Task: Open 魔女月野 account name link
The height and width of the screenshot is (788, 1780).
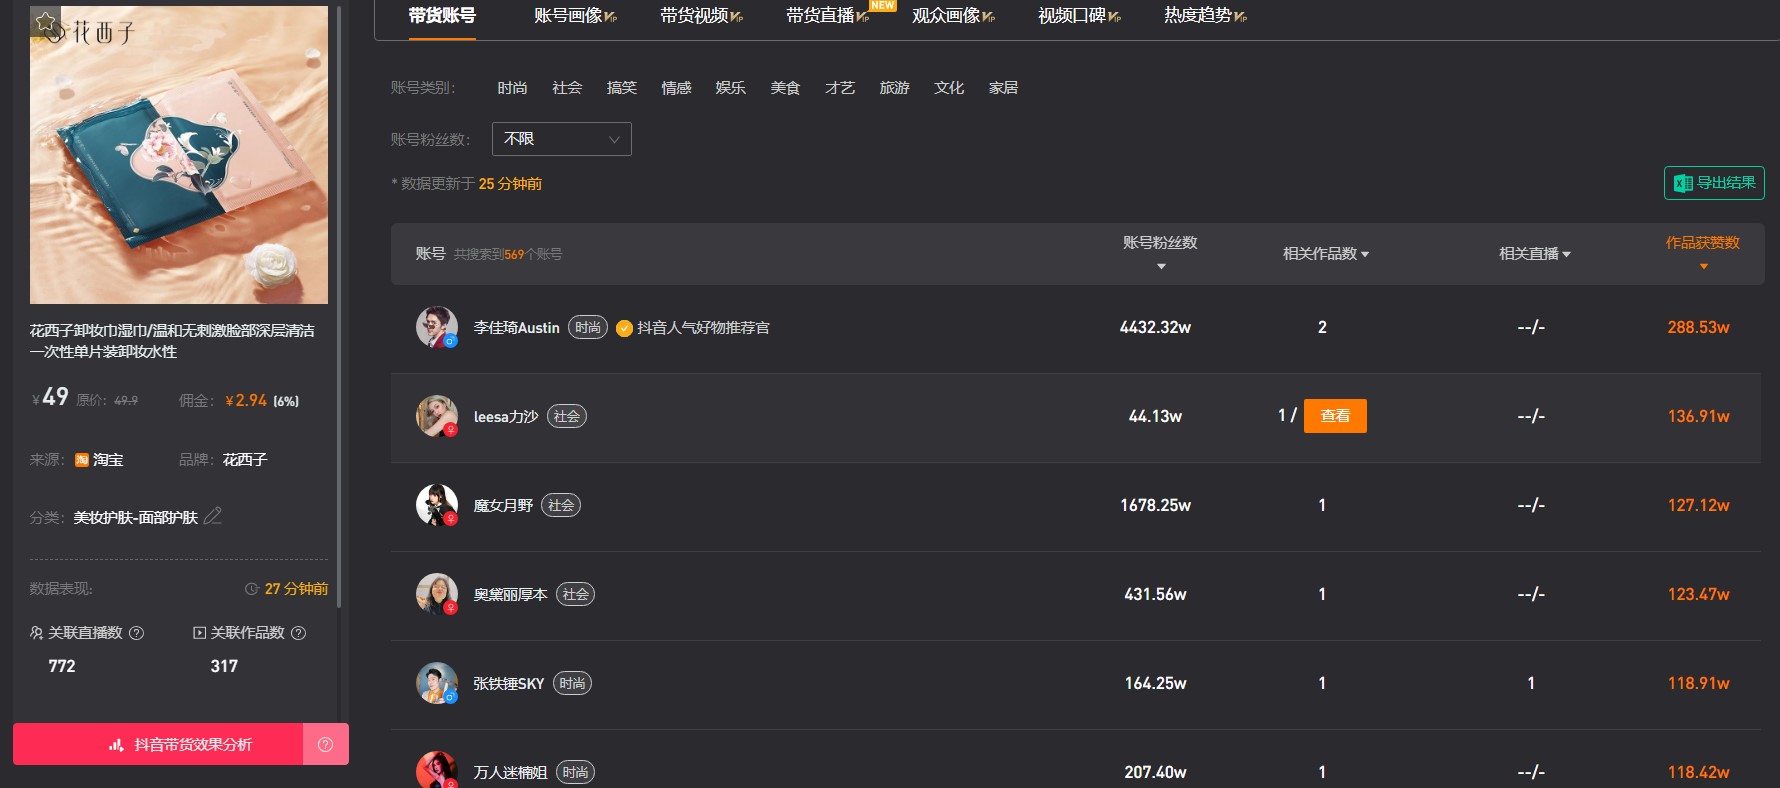Action: pos(503,506)
